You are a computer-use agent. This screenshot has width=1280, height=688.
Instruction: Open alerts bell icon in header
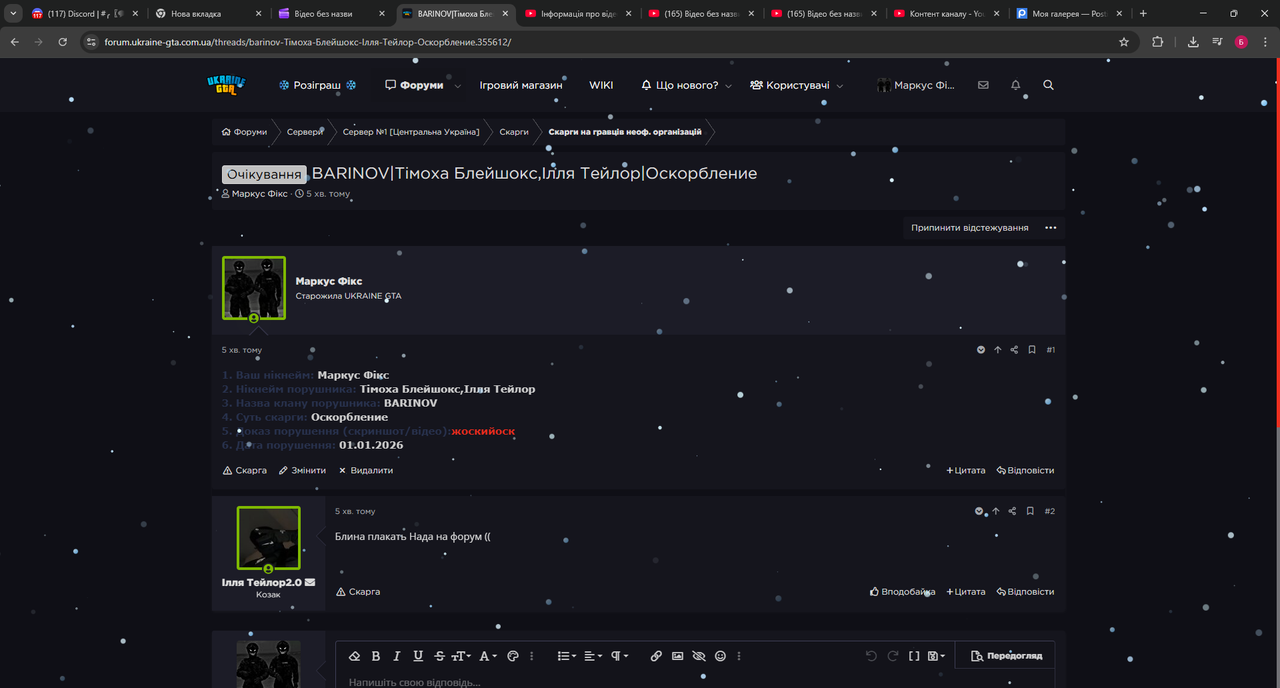tap(1016, 85)
